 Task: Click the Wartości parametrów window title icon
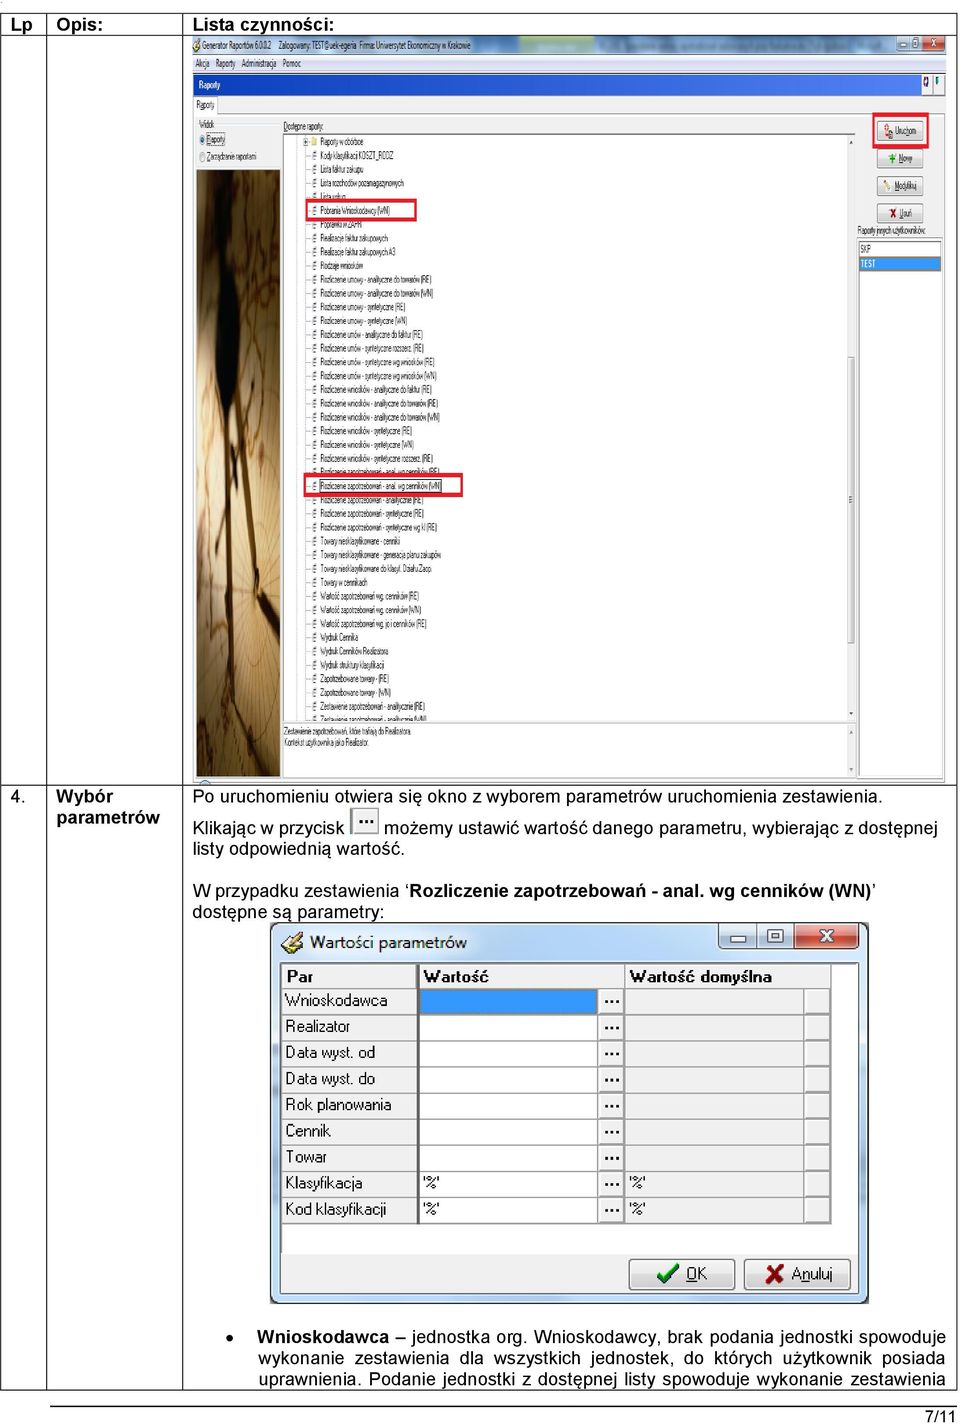292,942
